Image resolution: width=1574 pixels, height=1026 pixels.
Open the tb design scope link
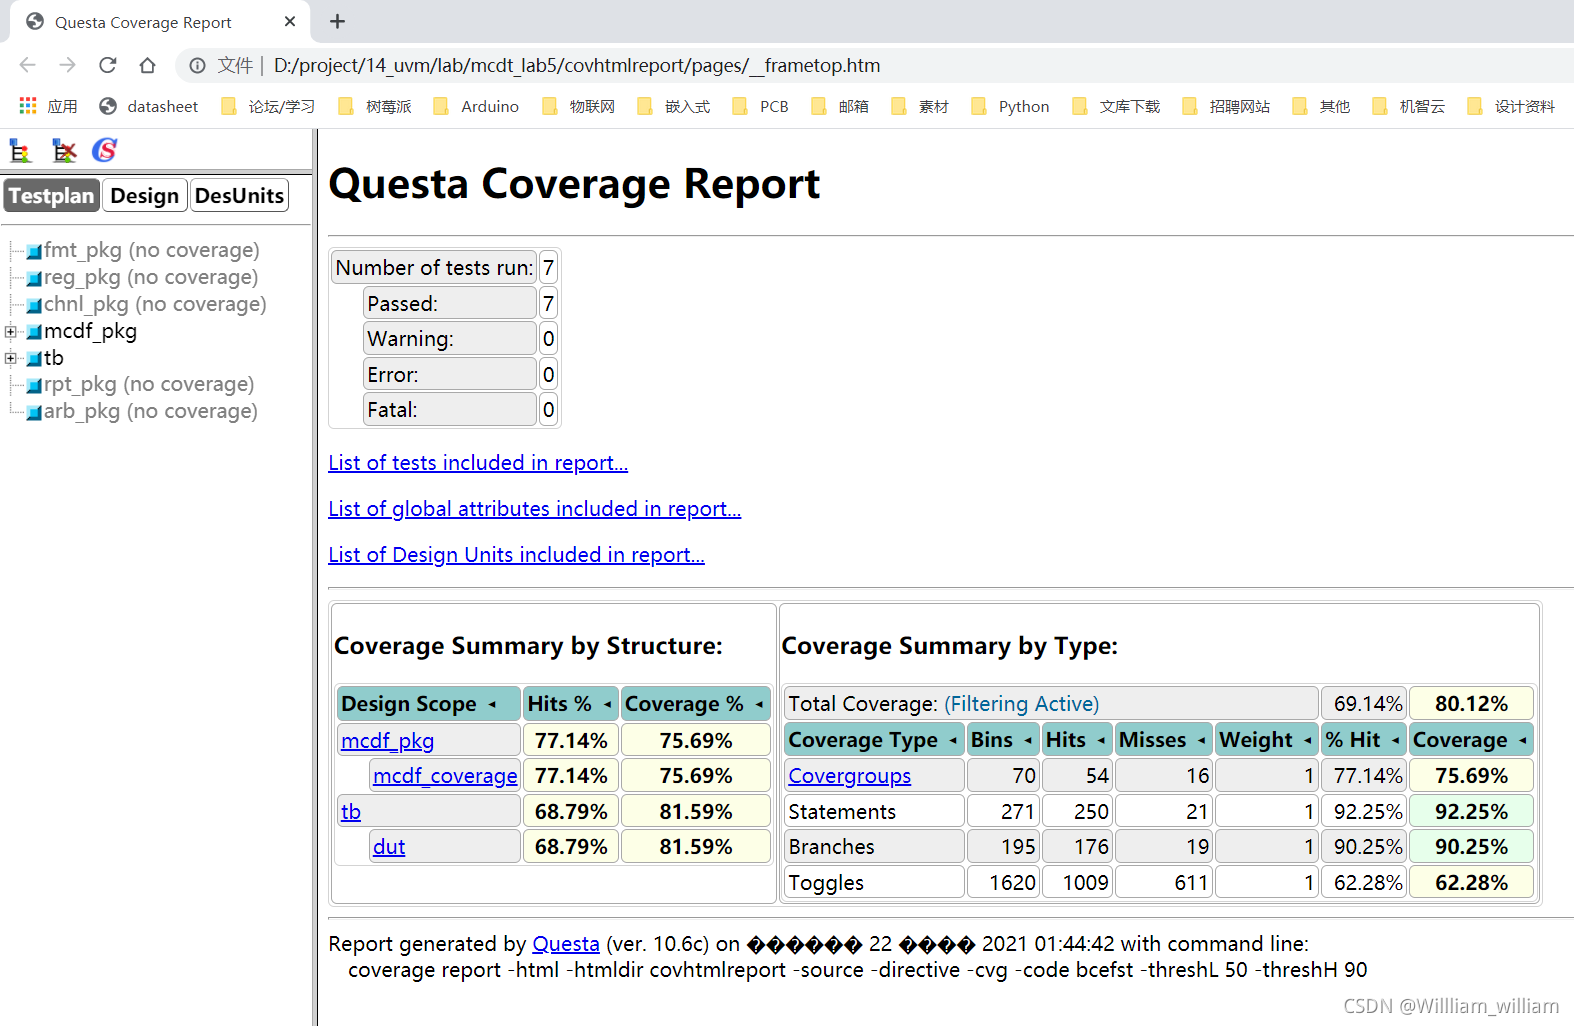[351, 812]
